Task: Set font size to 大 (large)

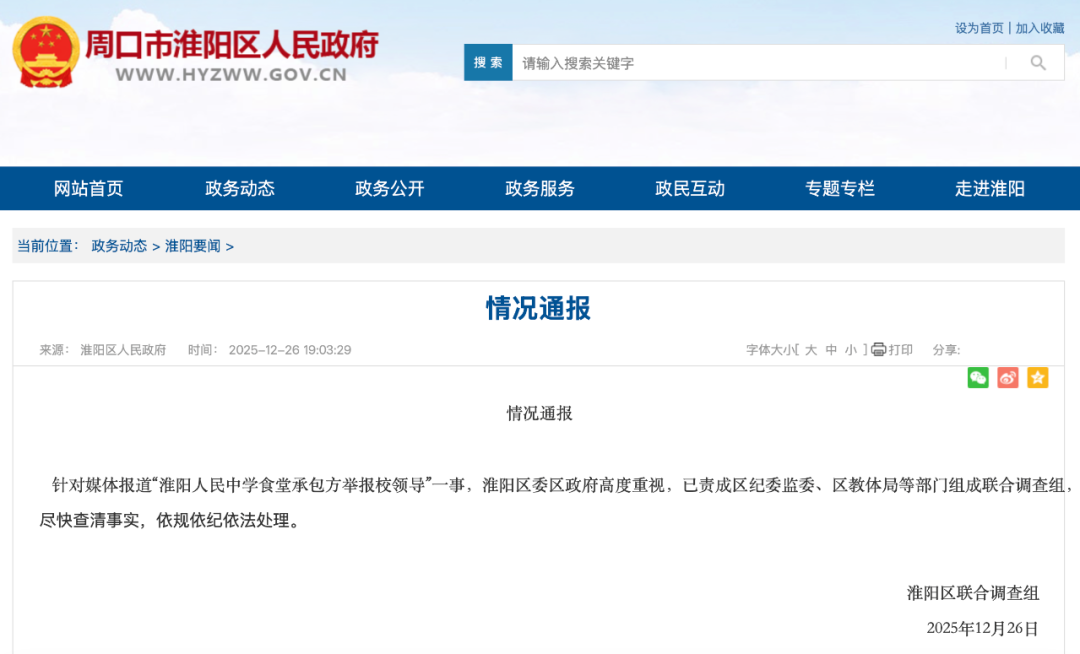Action: (811, 350)
